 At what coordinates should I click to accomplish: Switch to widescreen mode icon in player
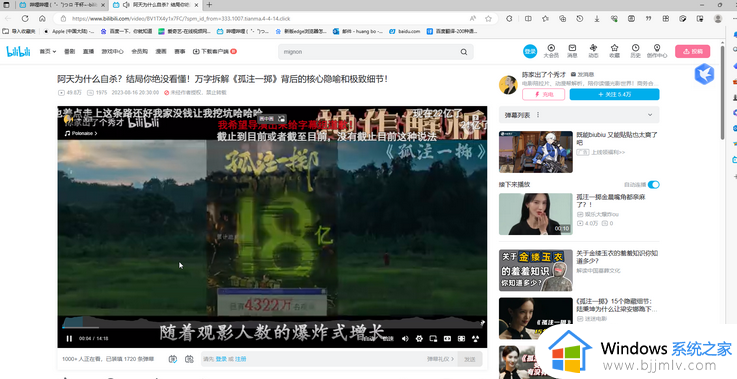(x=447, y=339)
